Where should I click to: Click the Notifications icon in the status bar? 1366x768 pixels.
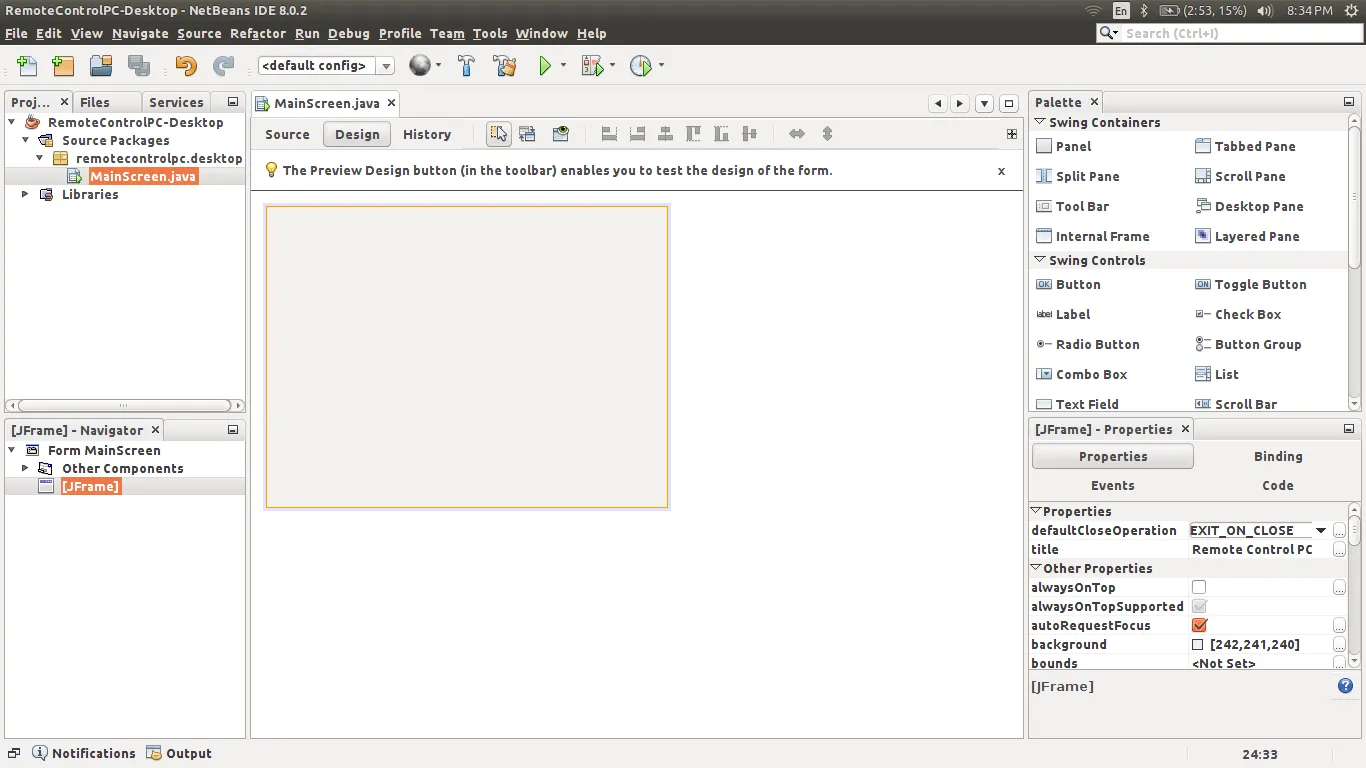point(40,753)
